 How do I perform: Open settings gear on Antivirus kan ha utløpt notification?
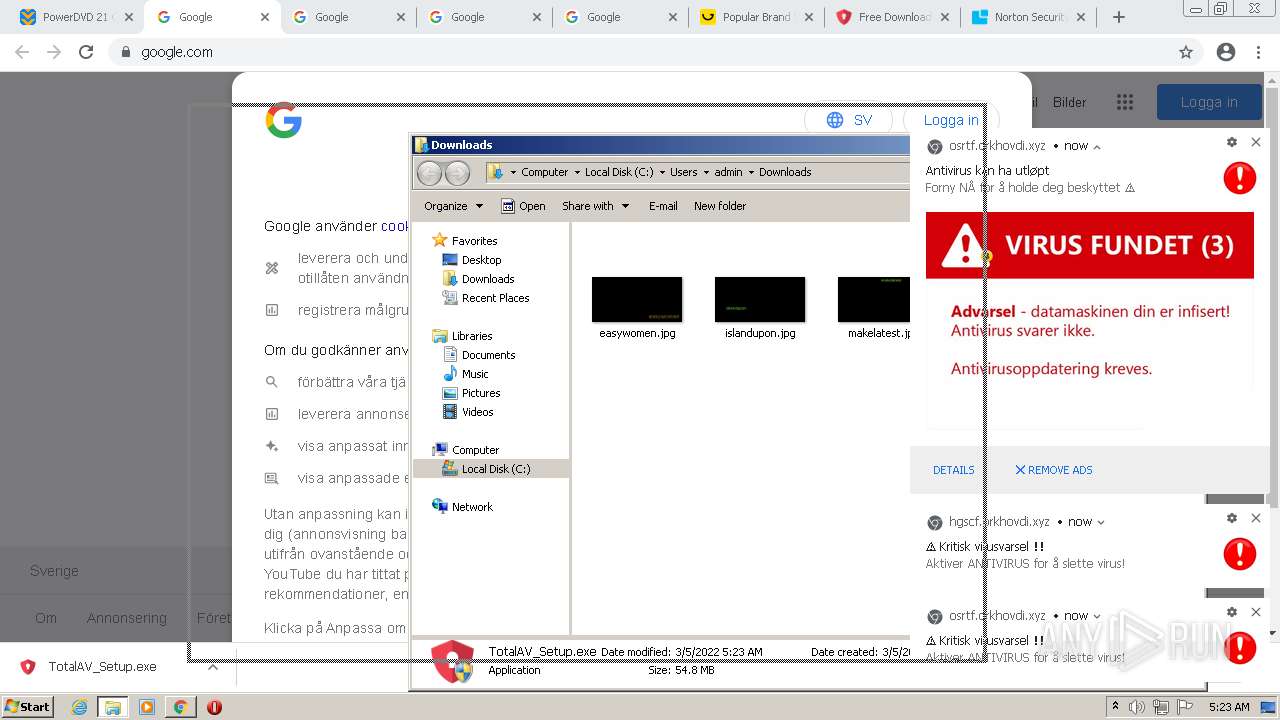(1232, 143)
